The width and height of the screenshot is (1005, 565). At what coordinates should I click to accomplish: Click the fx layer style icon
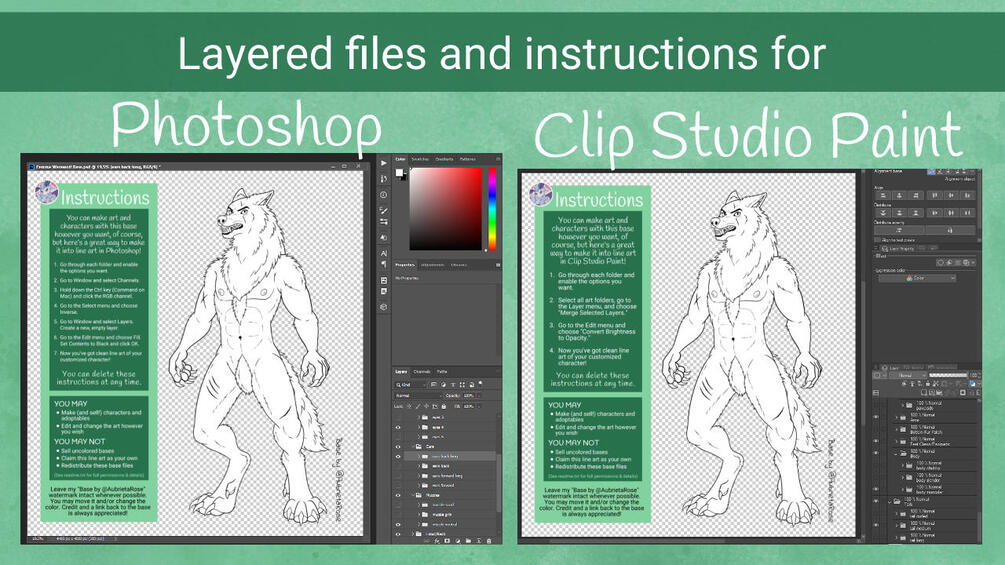click(x=437, y=541)
